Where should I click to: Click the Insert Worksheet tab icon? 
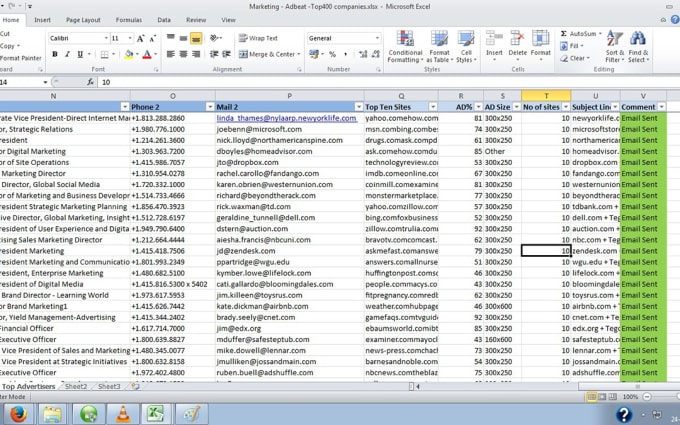[x=135, y=386]
